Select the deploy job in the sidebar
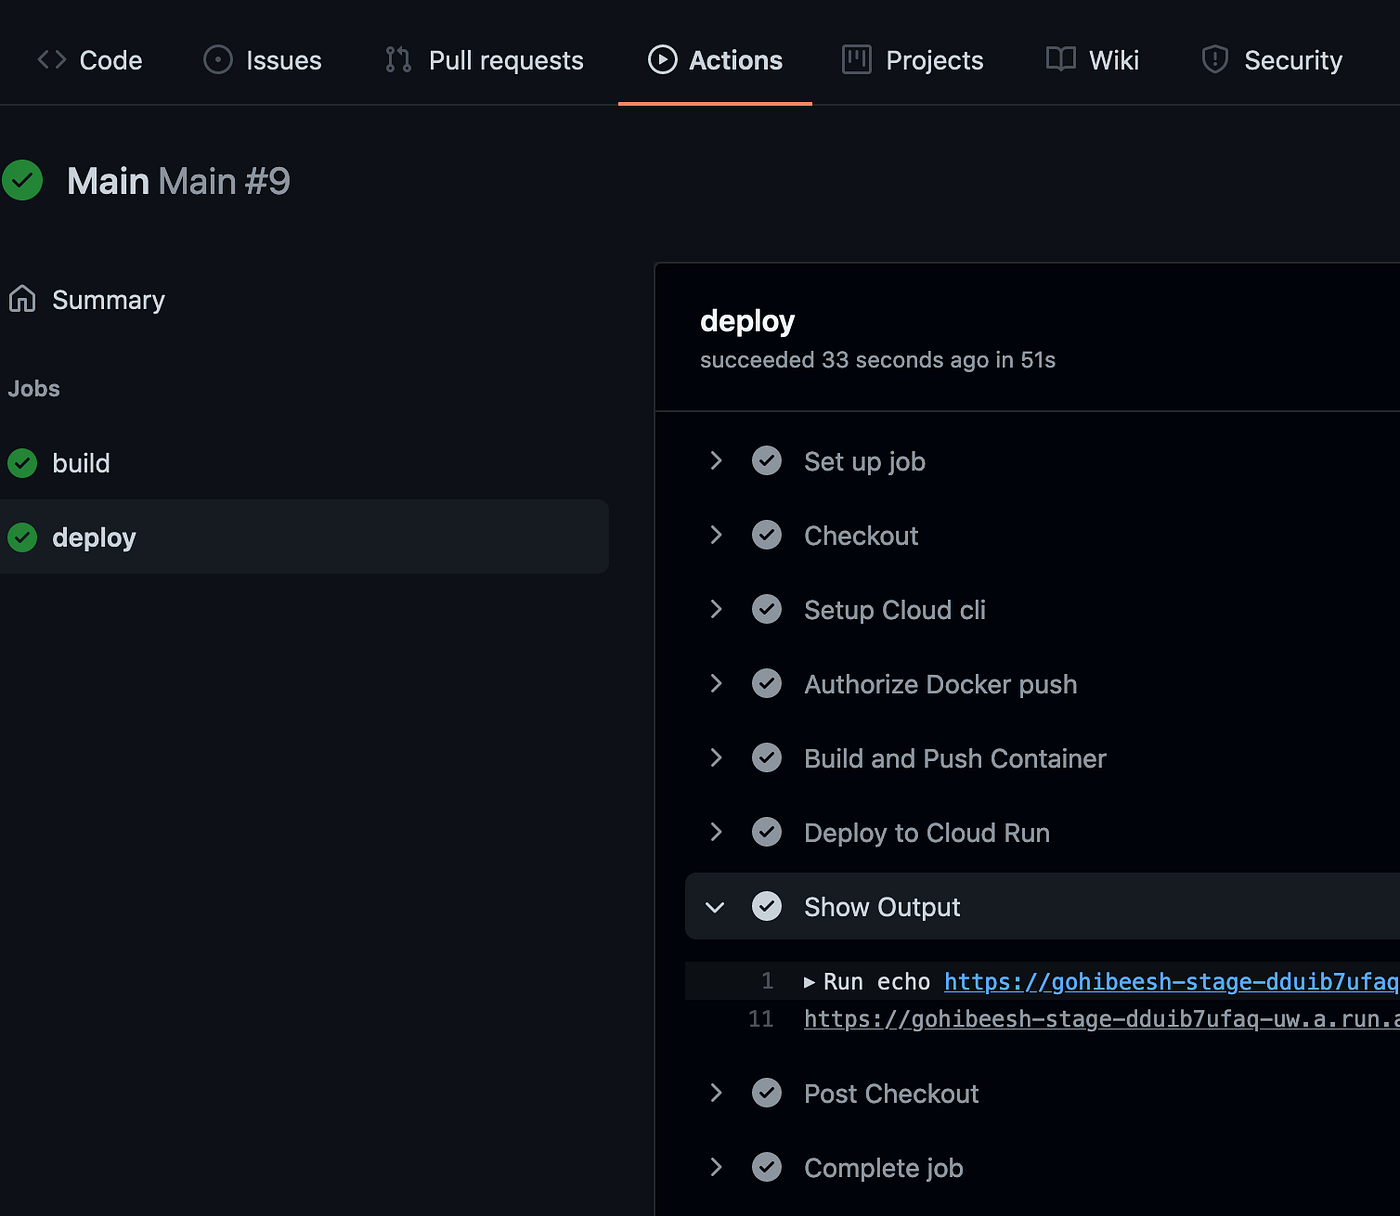Screen dimensions: 1400x1216 pos(93,537)
